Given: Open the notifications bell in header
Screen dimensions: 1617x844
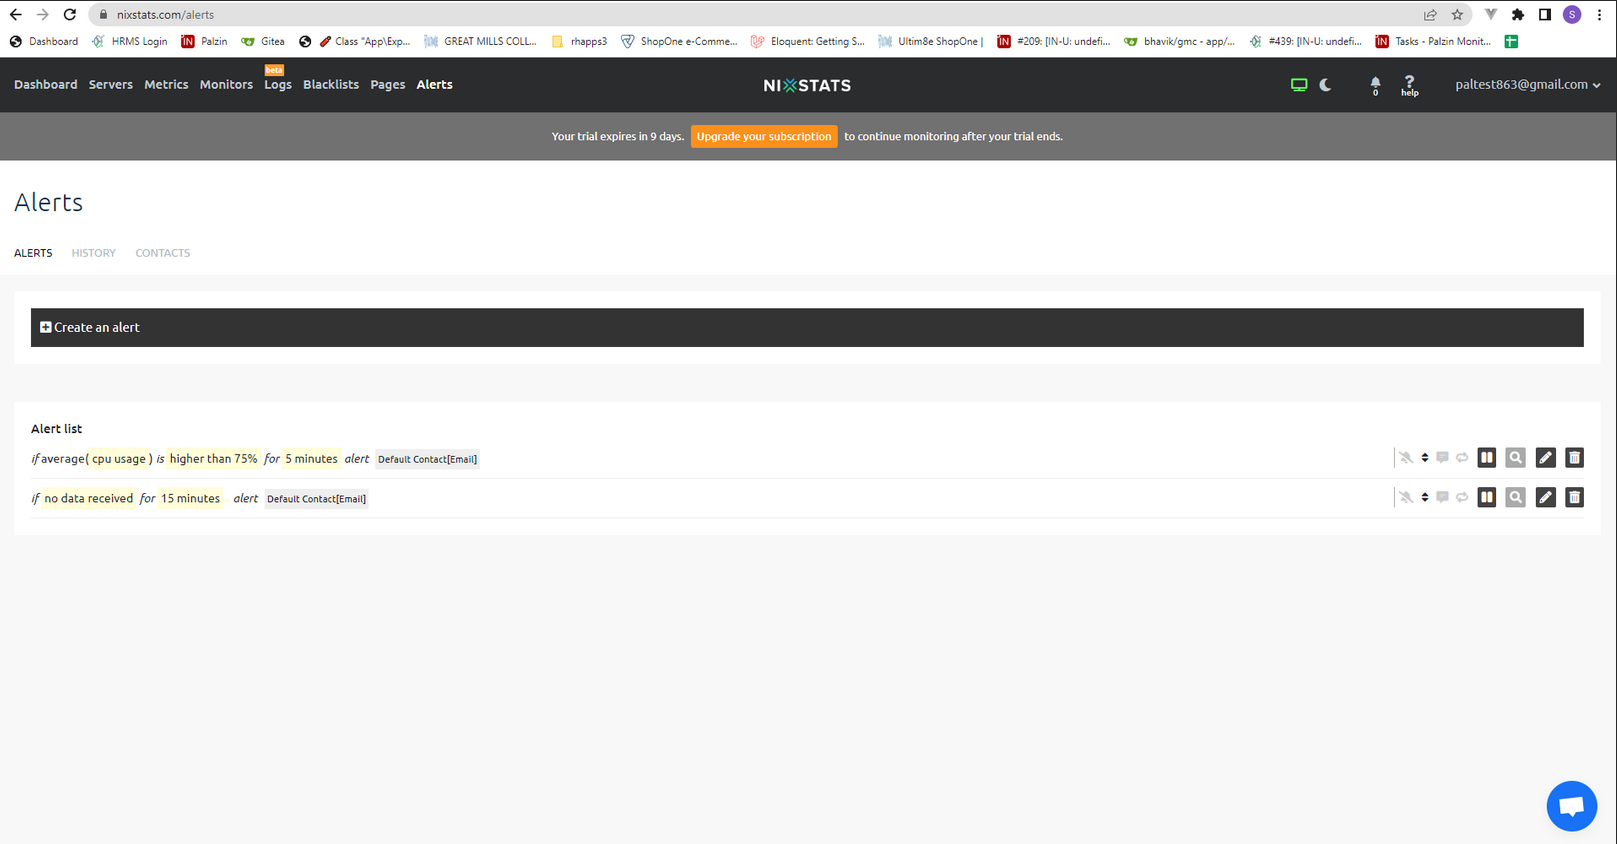Looking at the screenshot, I should 1375,85.
